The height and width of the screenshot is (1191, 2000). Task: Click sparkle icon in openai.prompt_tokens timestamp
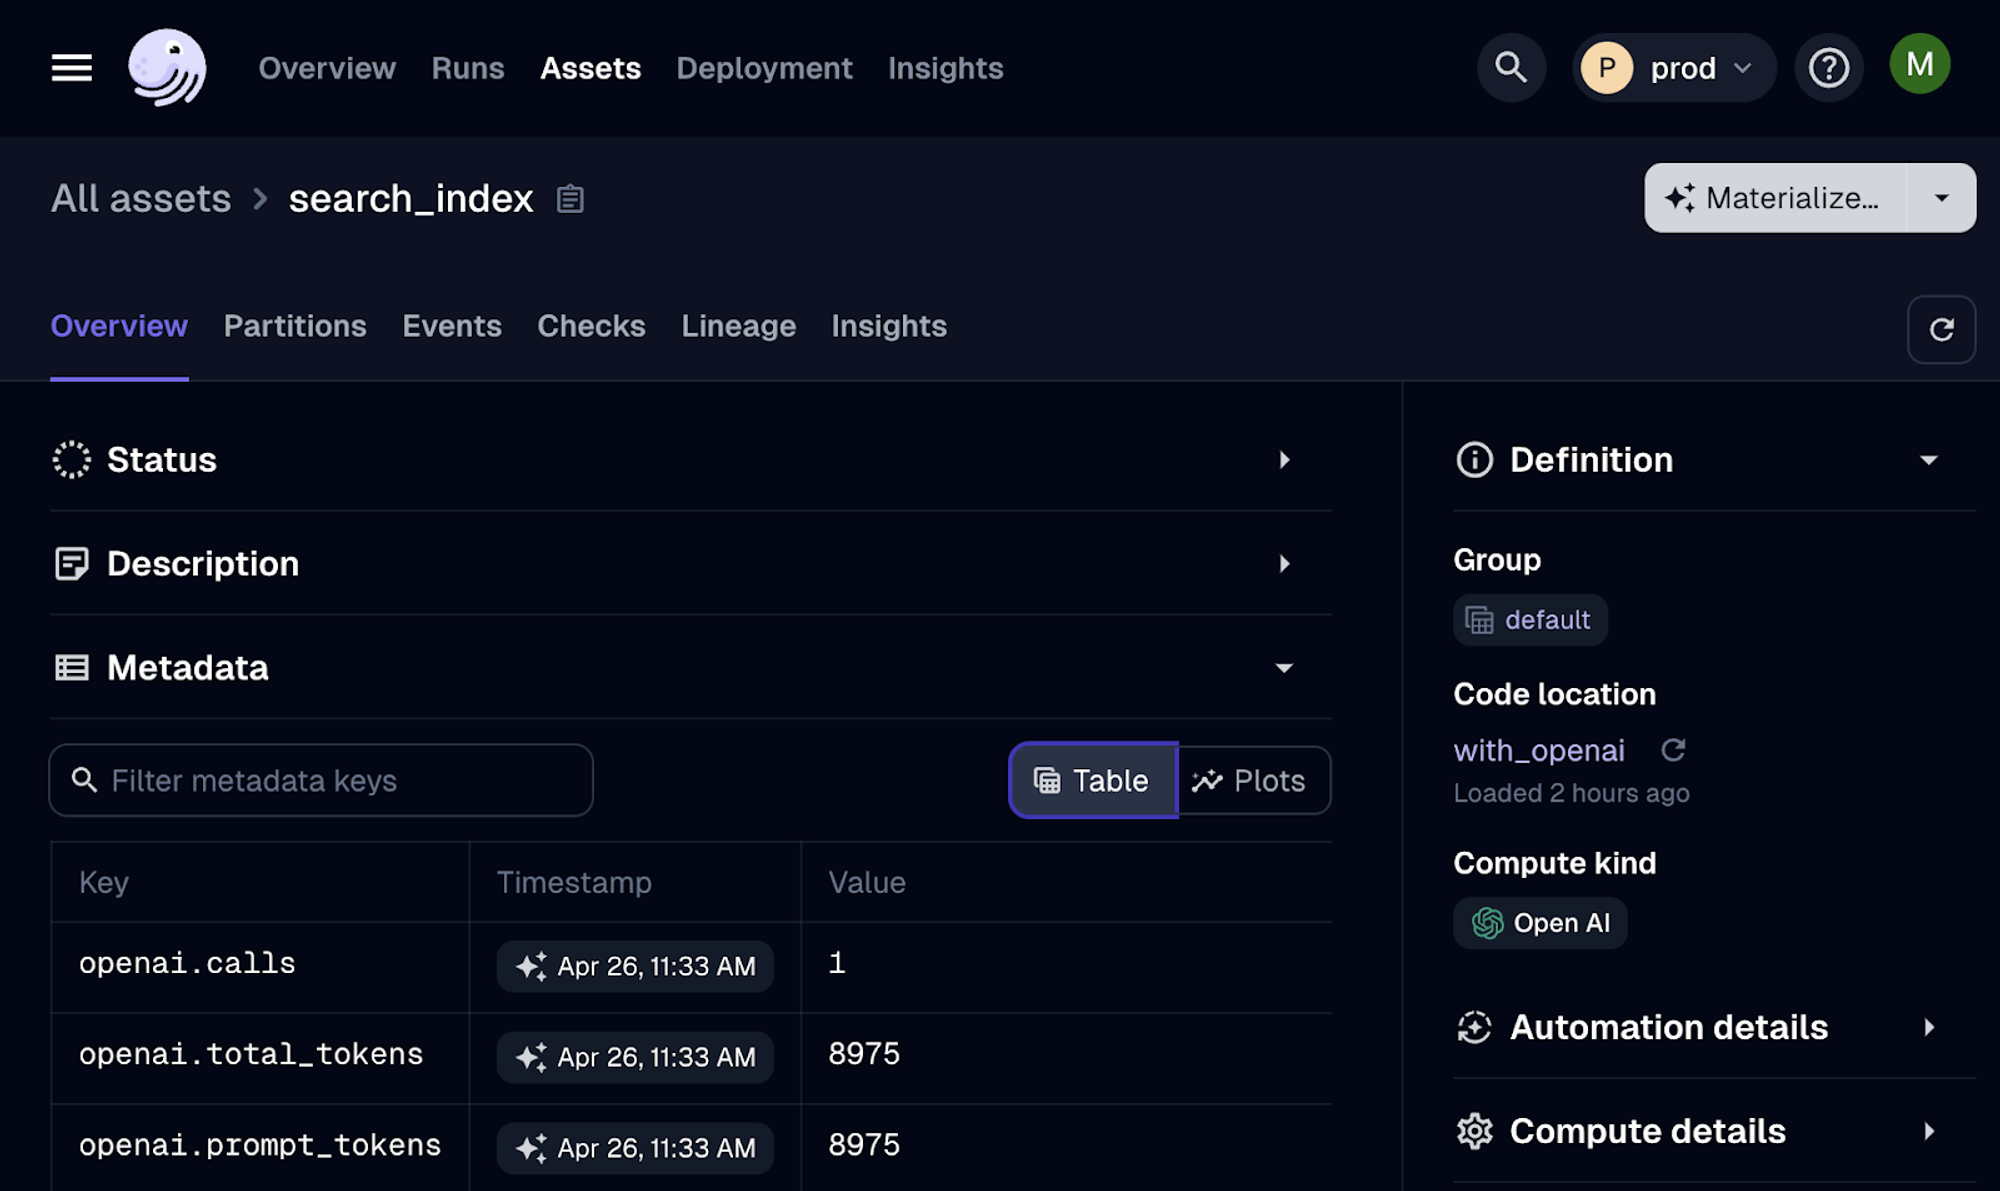[x=531, y=1148]
